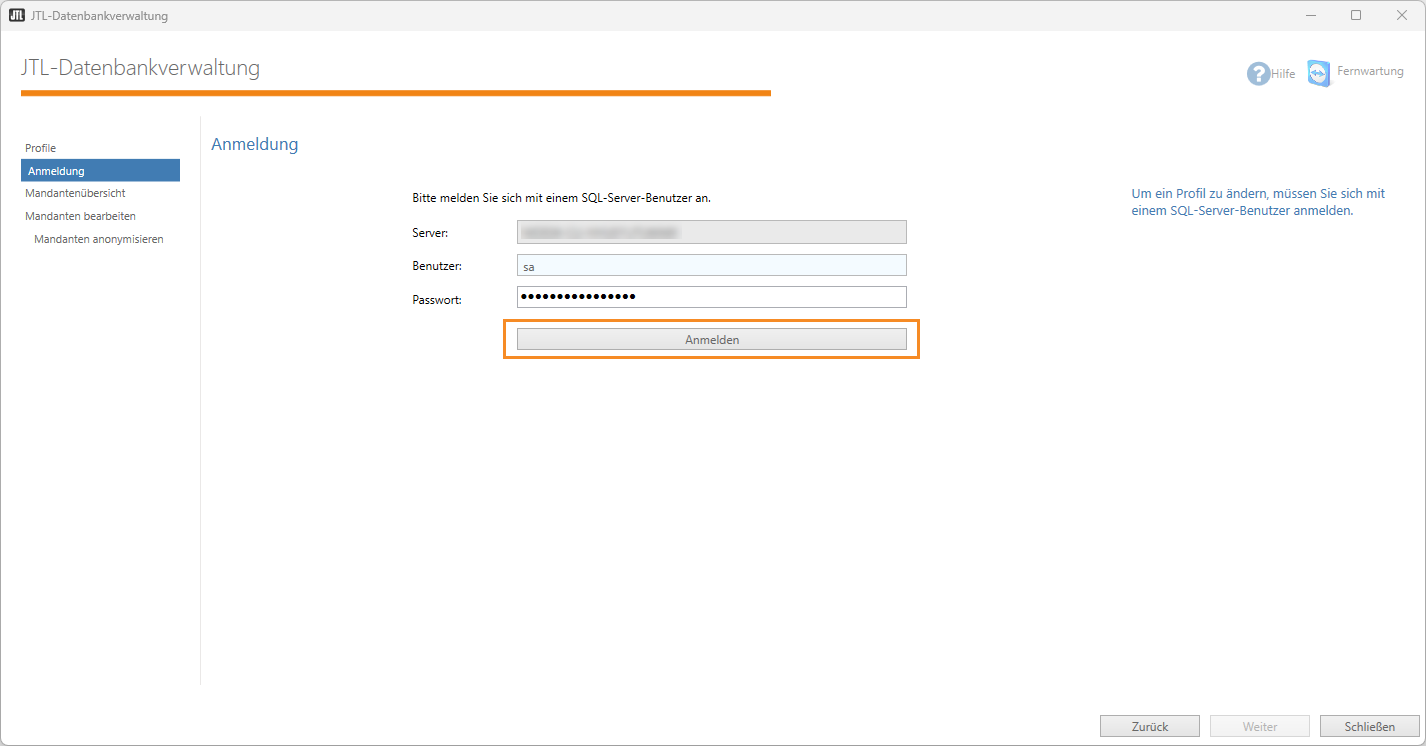1426x746 pixels.
Task: Select Mandanten anonymisieren sub-item
Action: click(x=98, y=240)
